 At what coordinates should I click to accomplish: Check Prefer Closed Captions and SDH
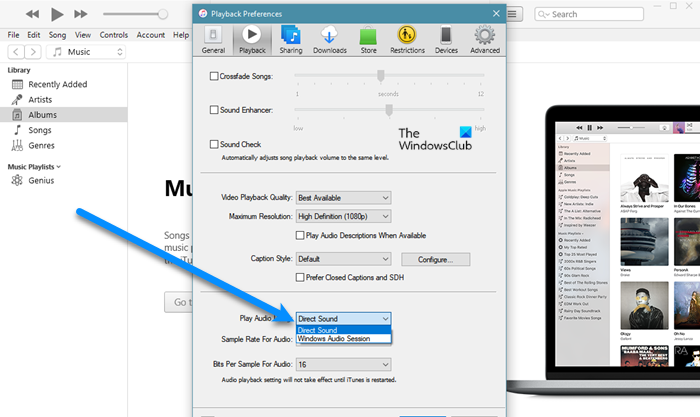300,277
